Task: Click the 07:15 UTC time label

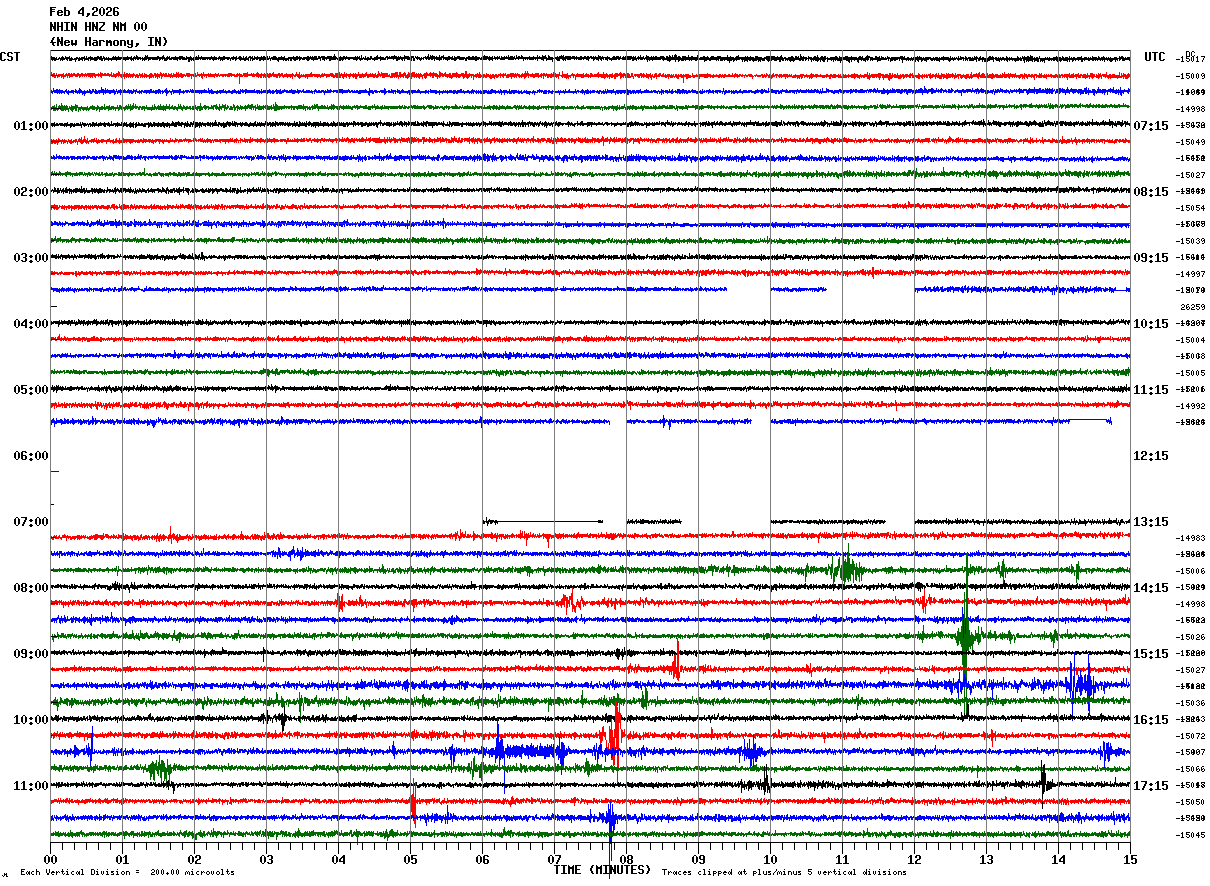Action: 1151,126
